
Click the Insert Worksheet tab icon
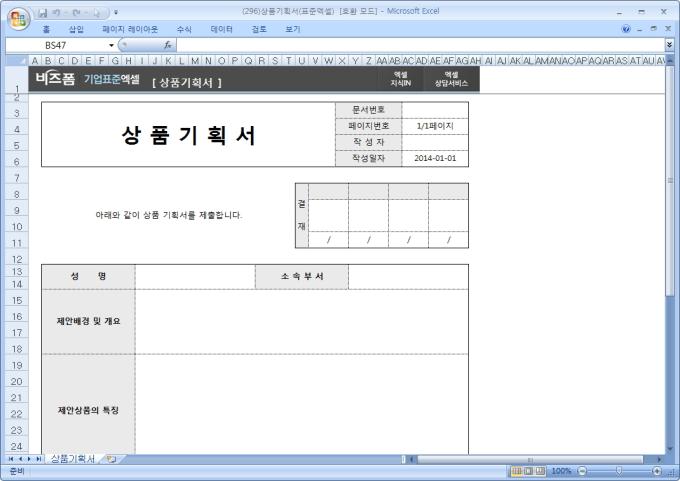pos(111,459)
